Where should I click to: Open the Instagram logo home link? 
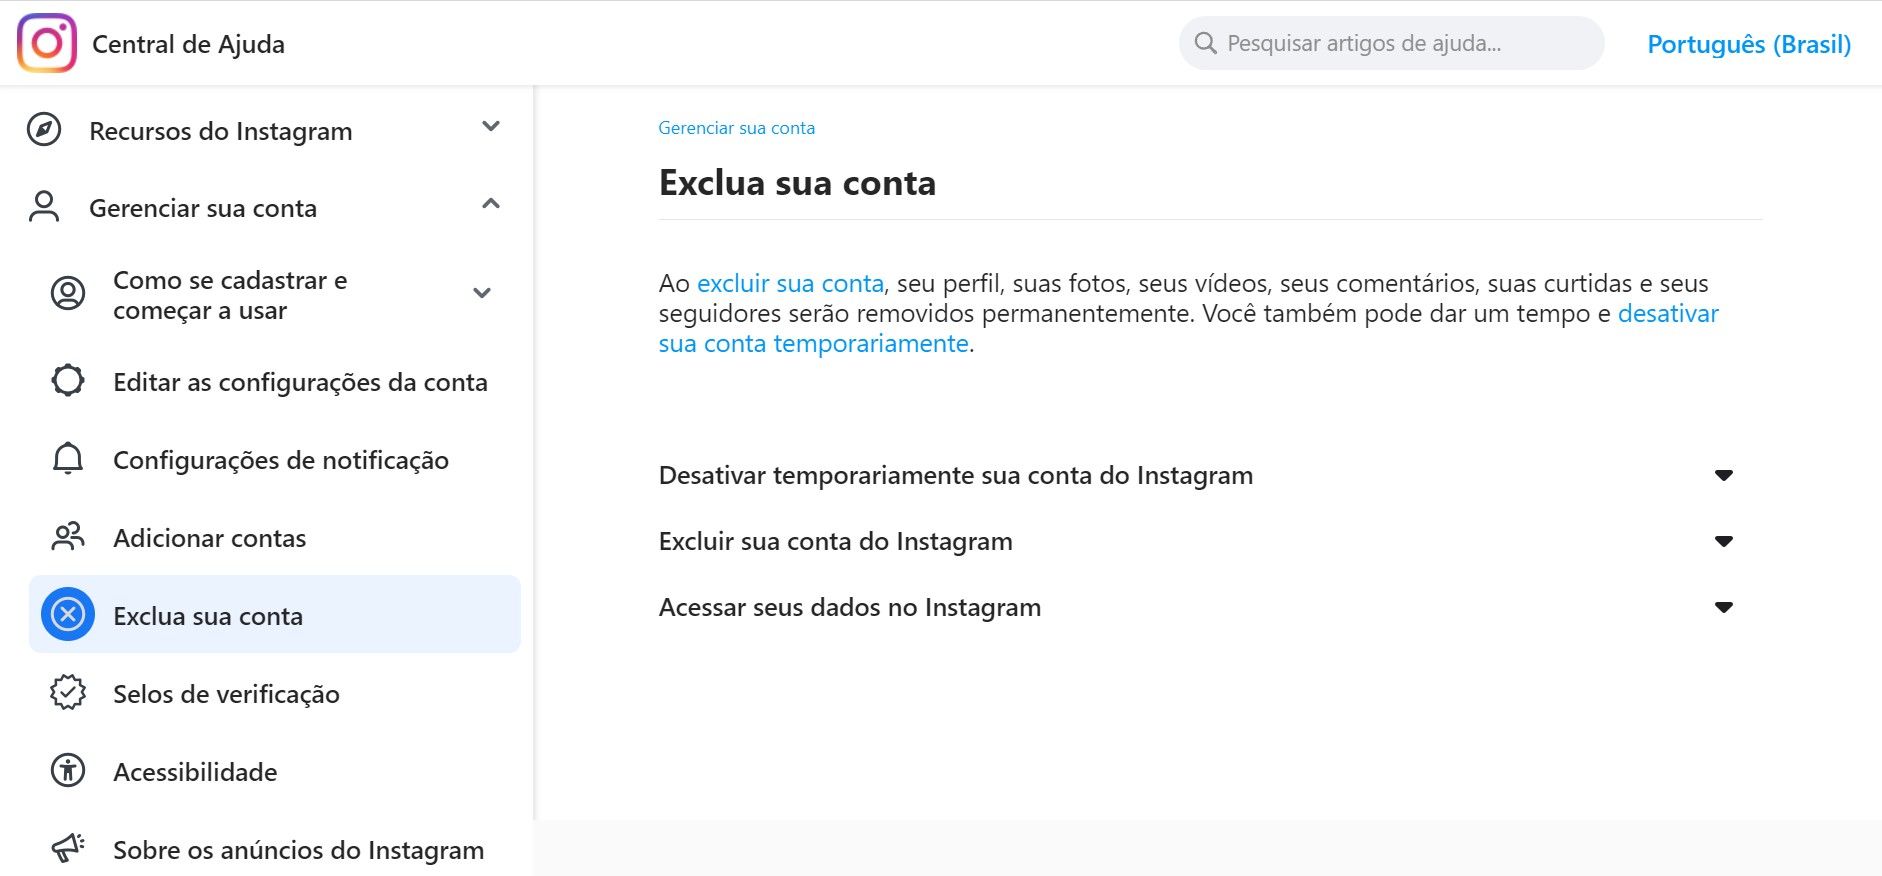tap(47, 43)
